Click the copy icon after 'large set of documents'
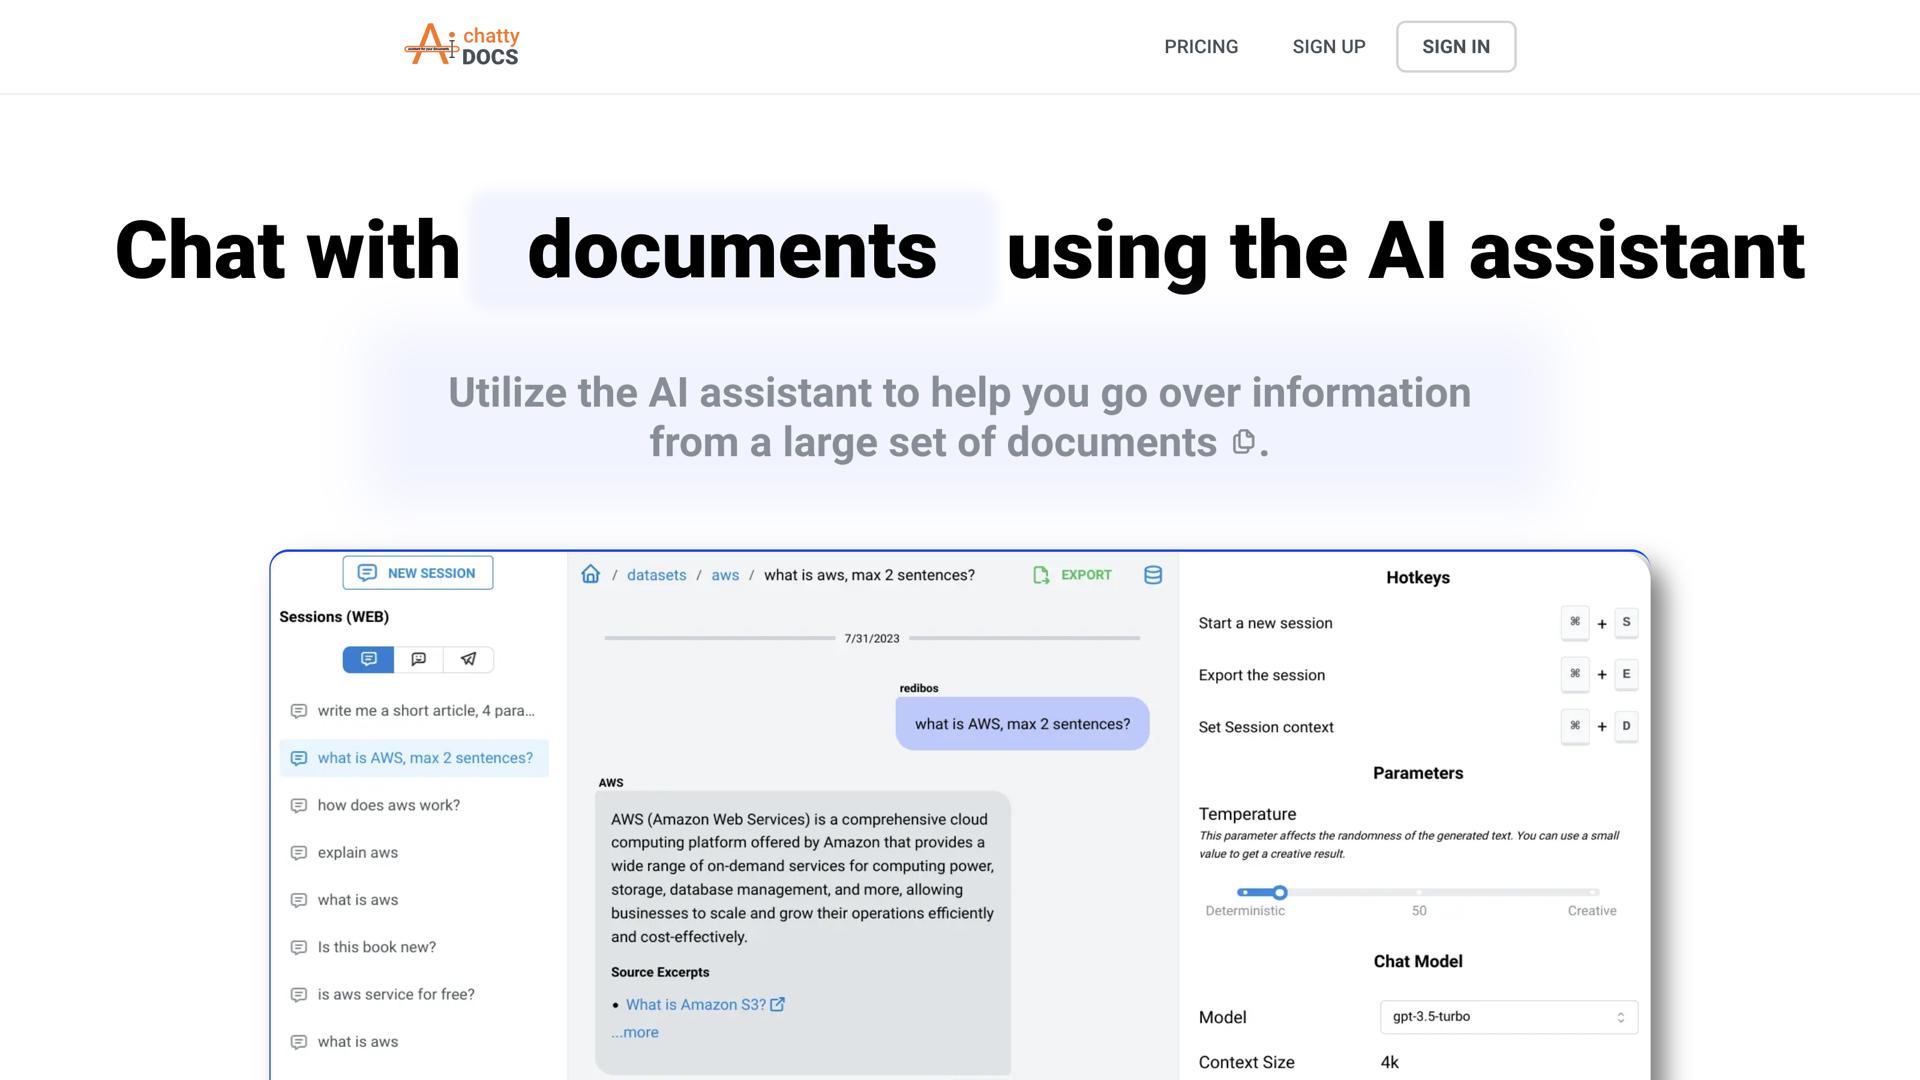This screenshot has width=1920, height=1080. [x=1242, y=440]
